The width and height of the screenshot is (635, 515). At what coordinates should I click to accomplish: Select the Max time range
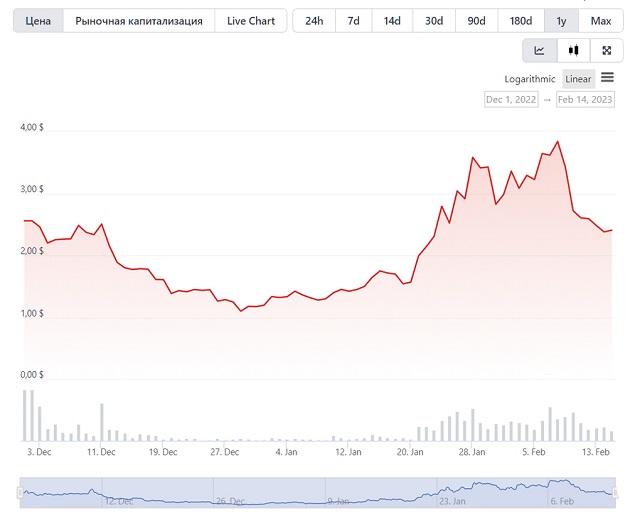click(x=601, y=21)
